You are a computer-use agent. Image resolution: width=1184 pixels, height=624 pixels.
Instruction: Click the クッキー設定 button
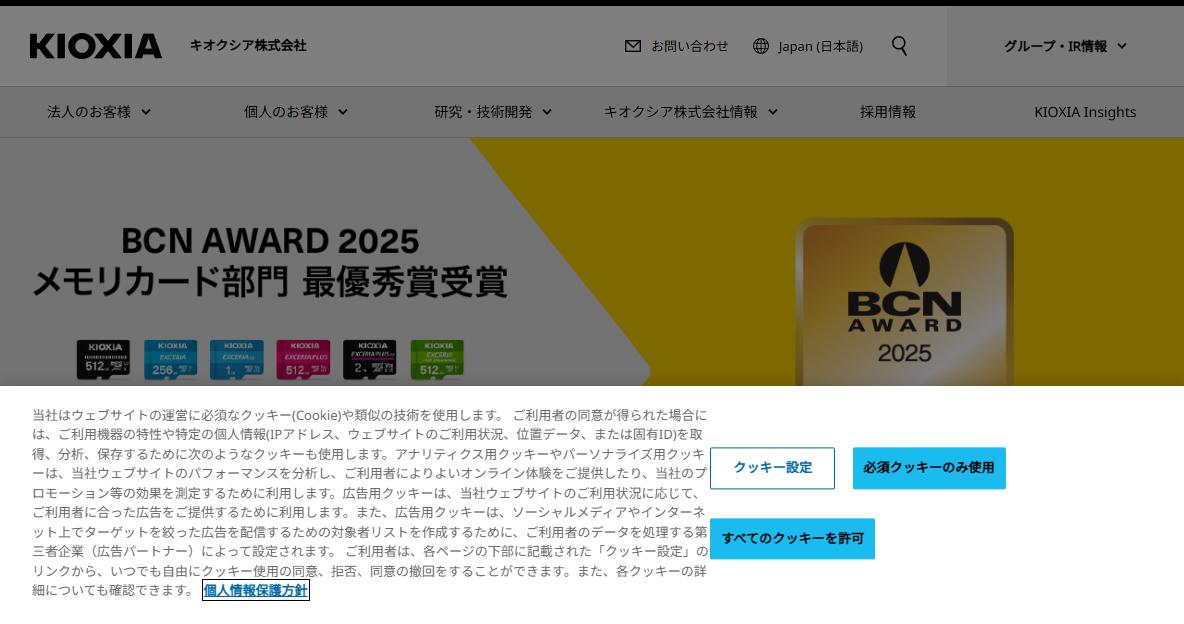tap(772, 468)
